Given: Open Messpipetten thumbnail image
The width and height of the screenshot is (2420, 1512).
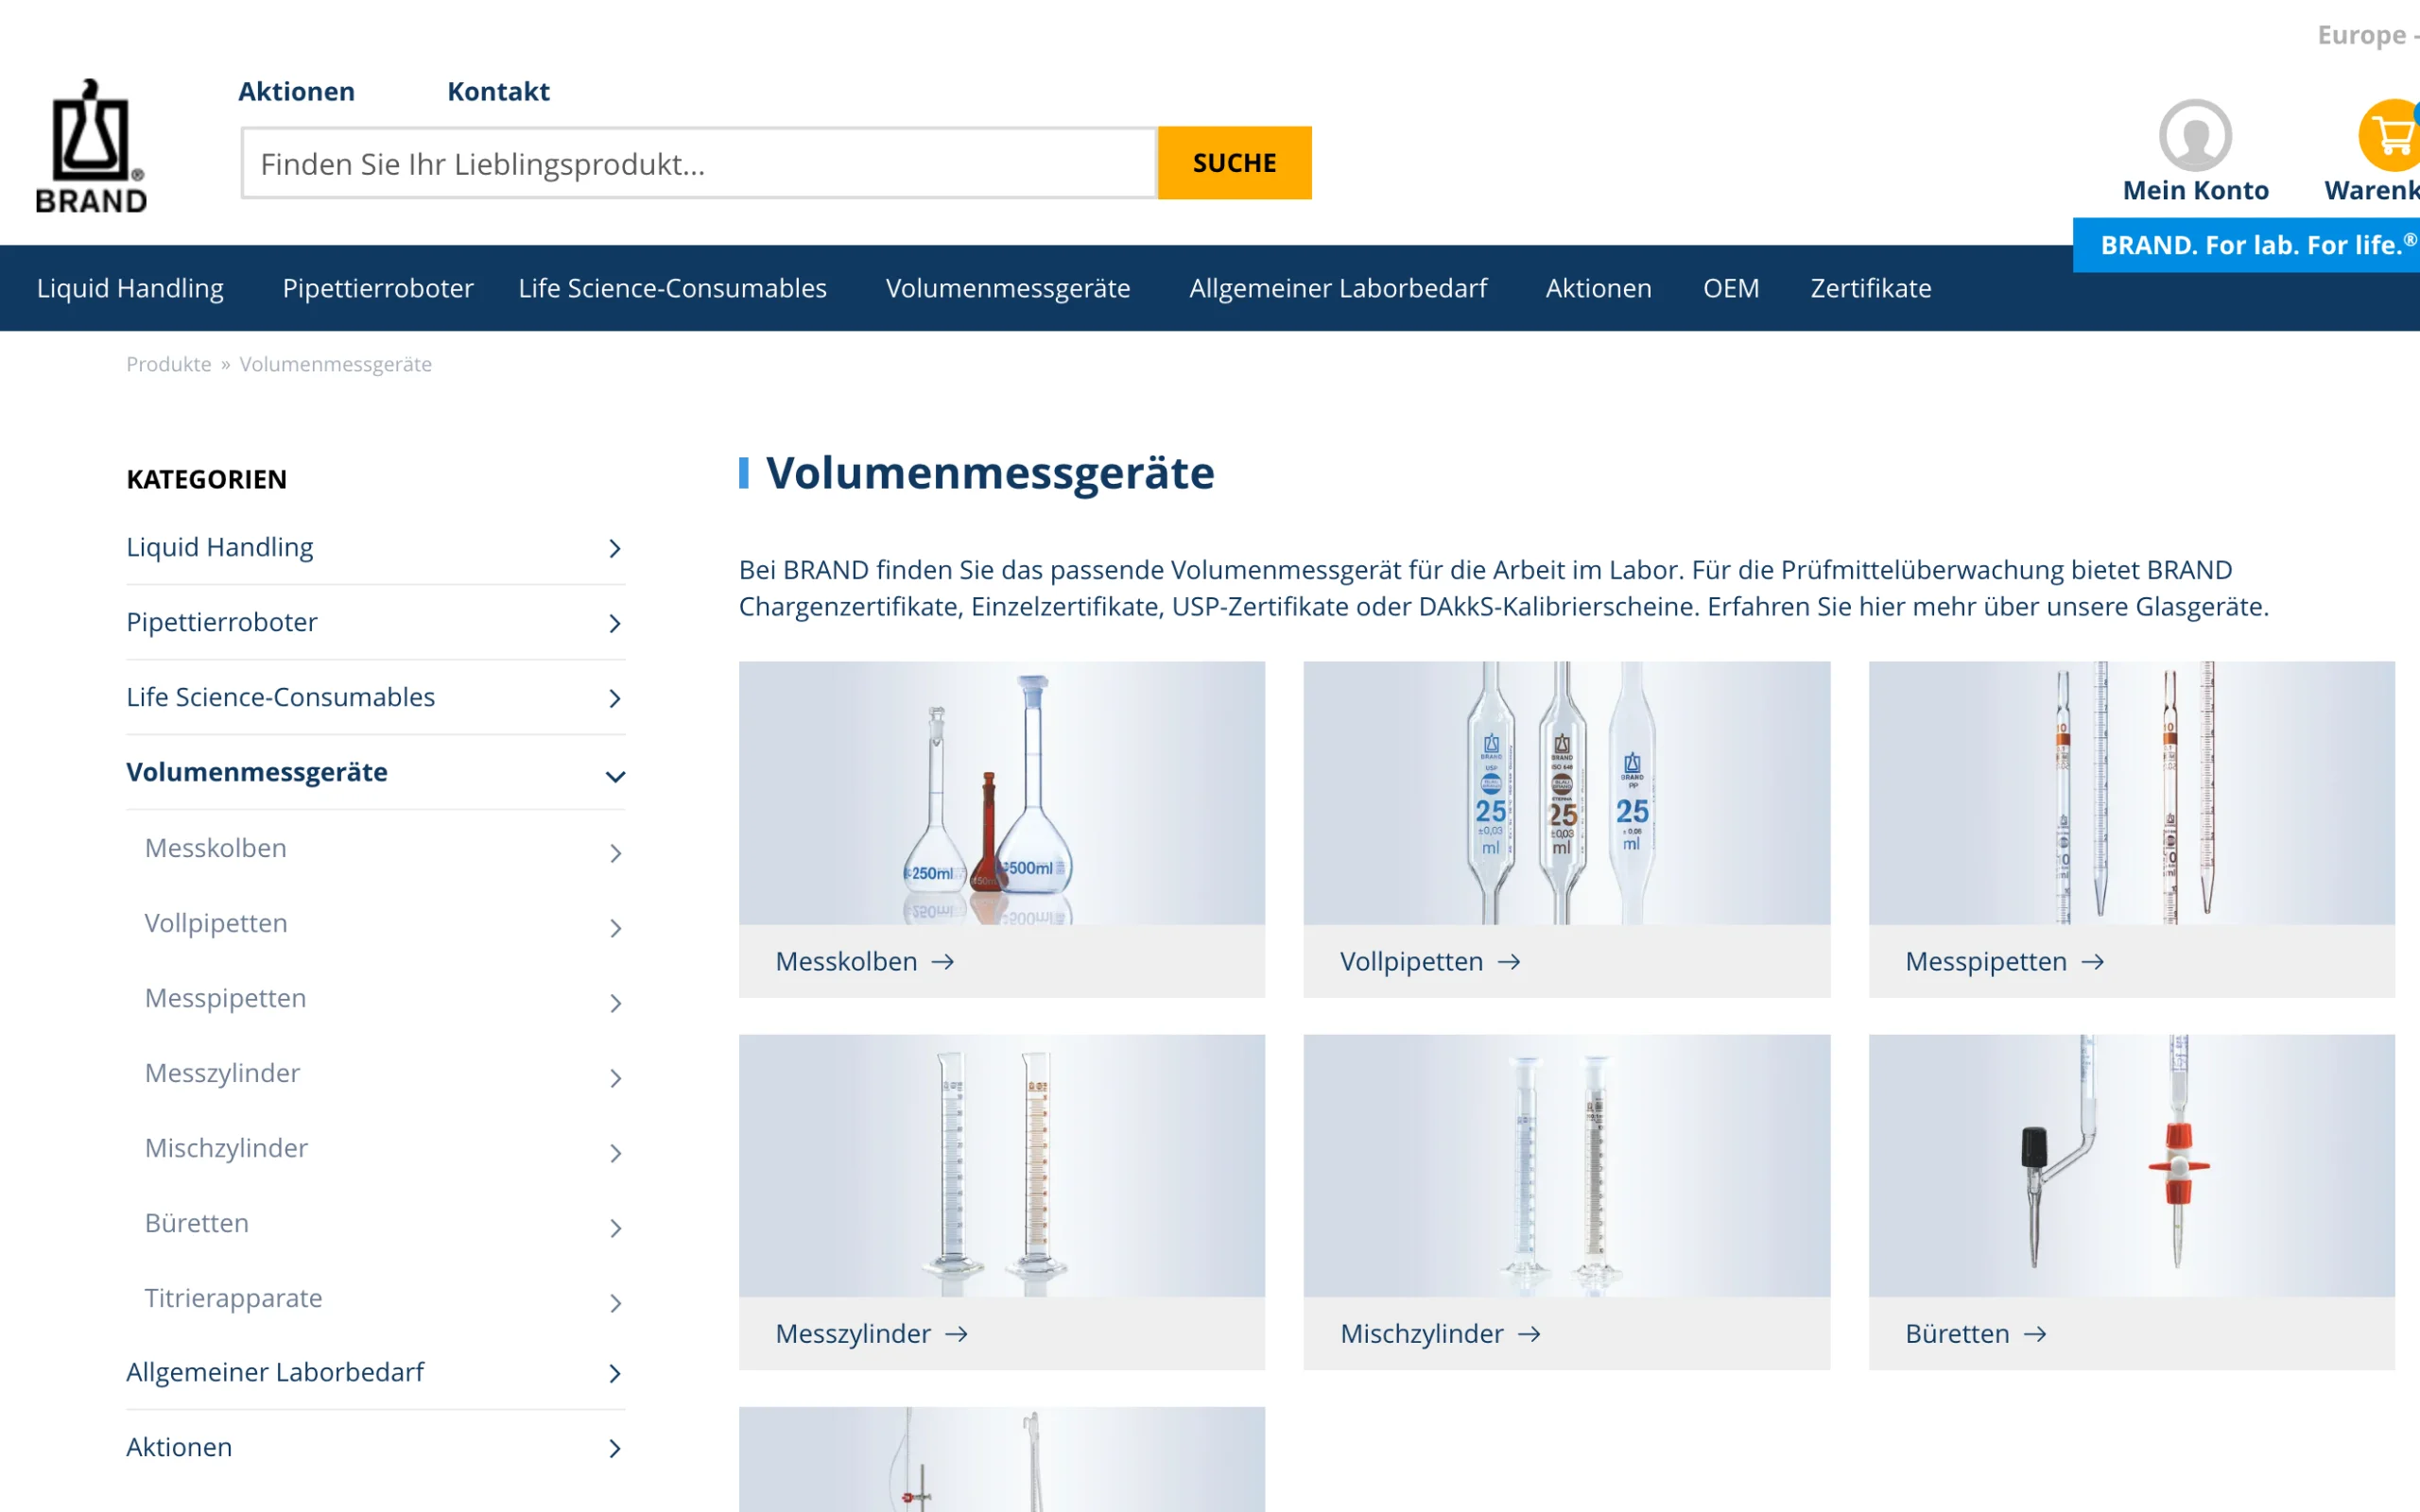Looking at the screenshot, I should 2132,793.
